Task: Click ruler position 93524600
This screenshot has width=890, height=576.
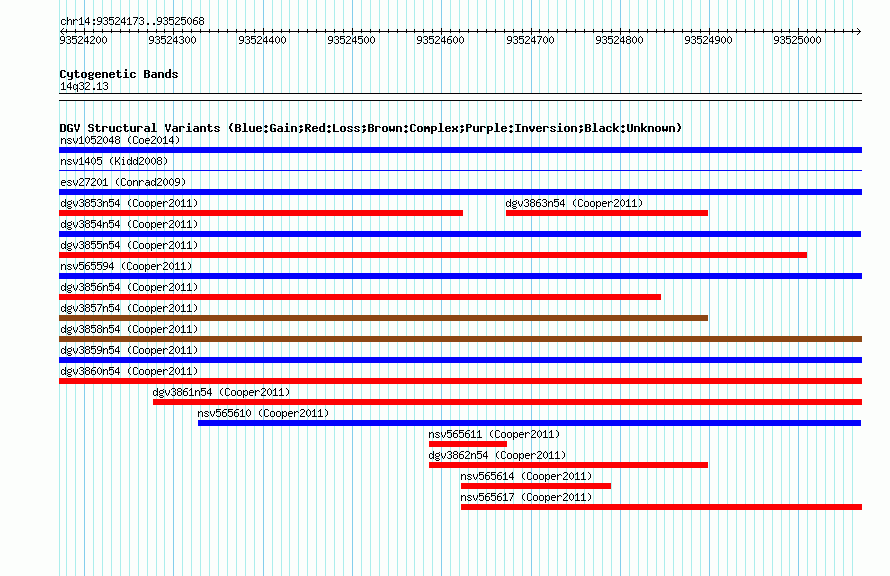Action: (x=440, y=40)
